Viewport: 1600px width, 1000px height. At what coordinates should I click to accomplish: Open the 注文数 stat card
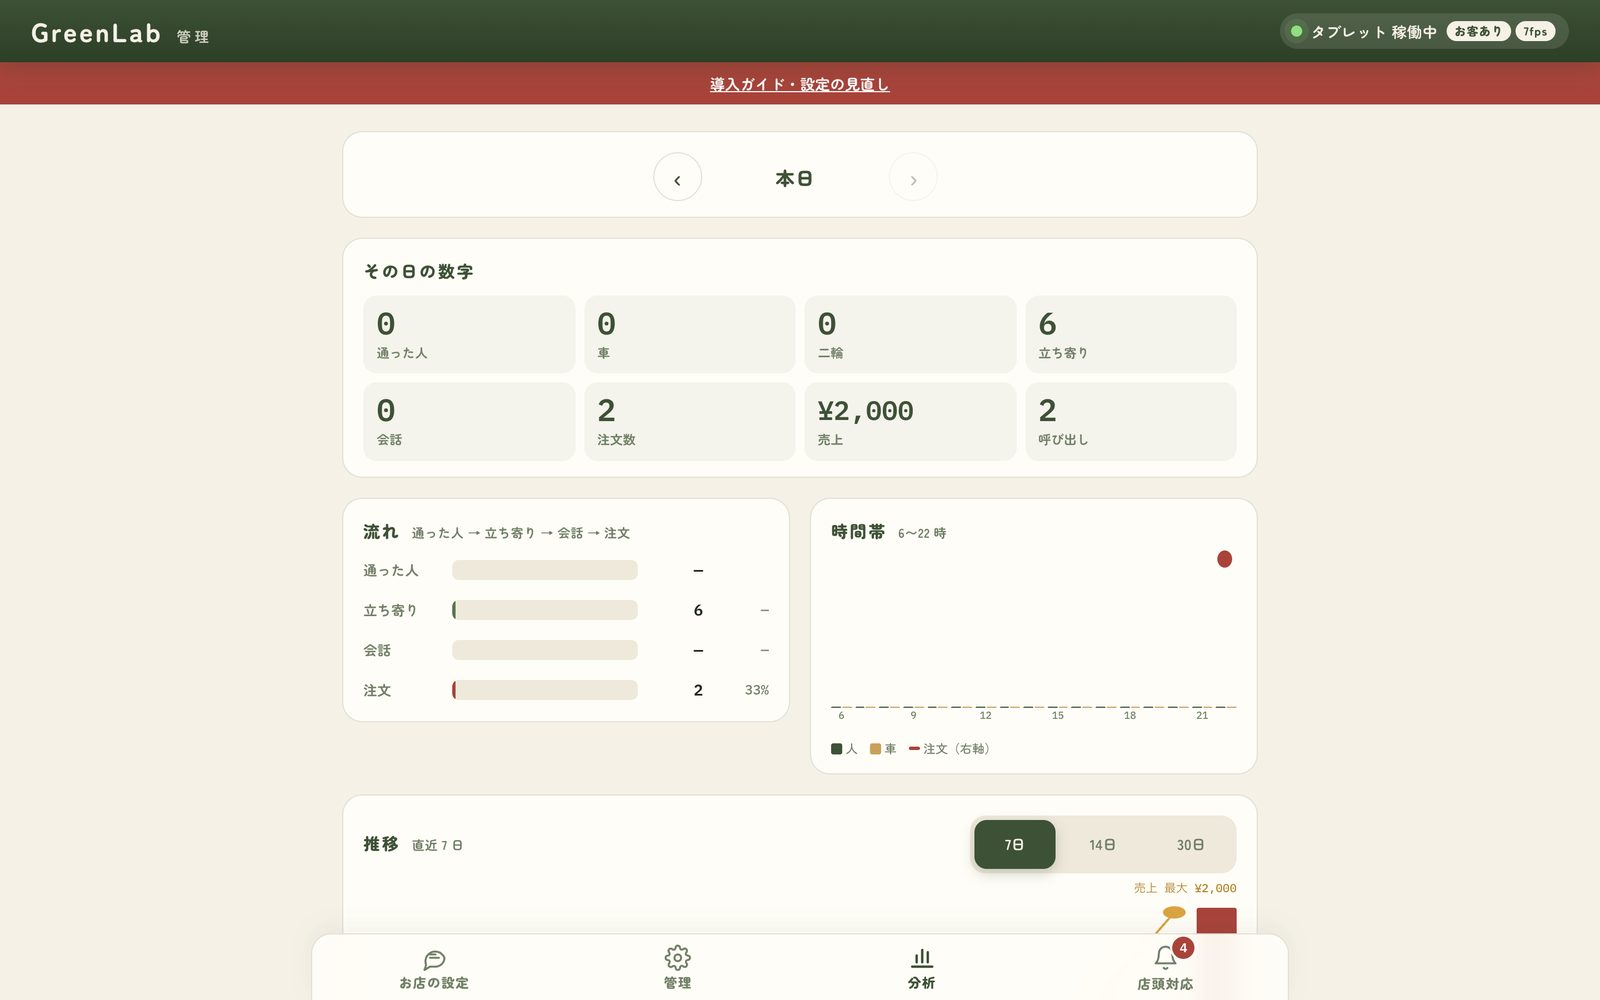pyautogui.click(x=690, y=421)
